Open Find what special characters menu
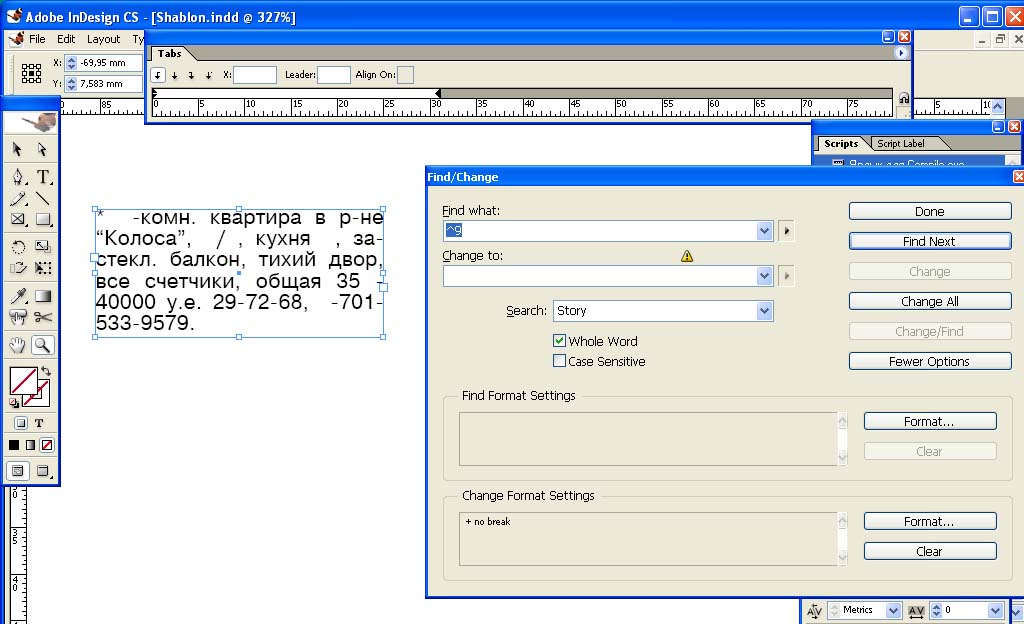 tap(787, 230)
